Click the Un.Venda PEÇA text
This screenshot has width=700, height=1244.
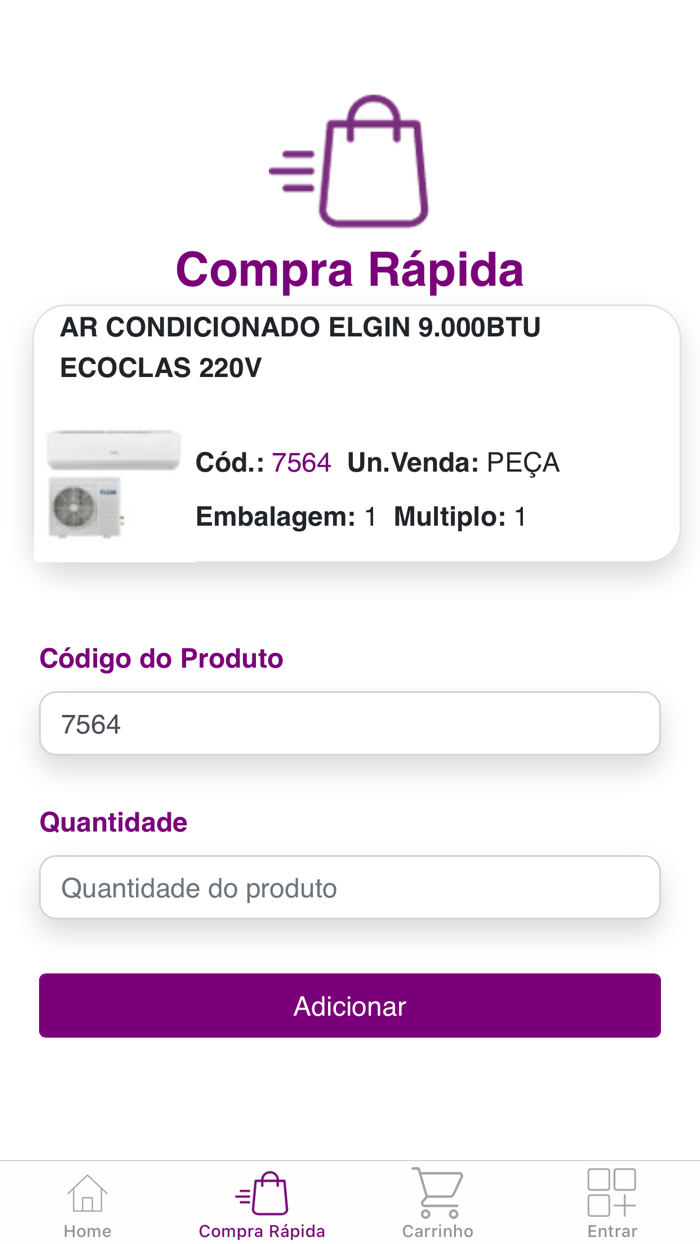(x=453, y=463)
